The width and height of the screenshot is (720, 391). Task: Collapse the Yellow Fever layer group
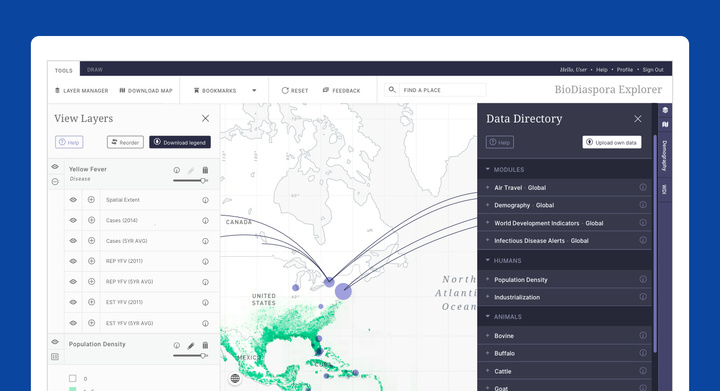pos(55,182)
